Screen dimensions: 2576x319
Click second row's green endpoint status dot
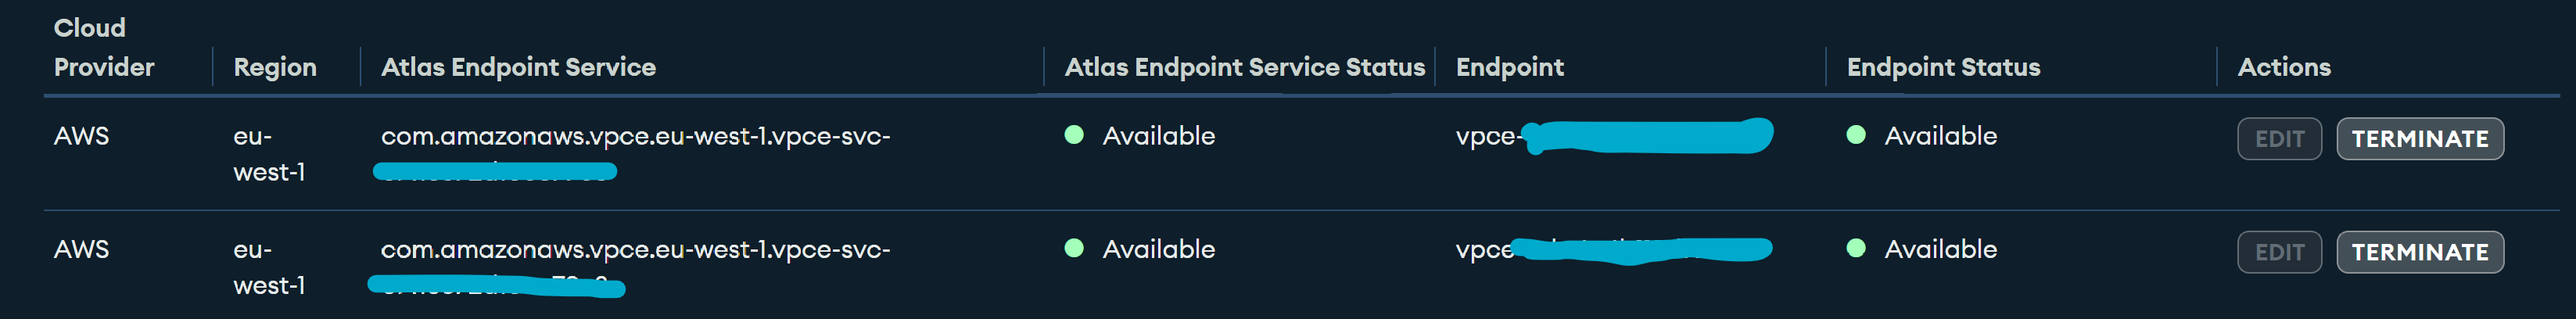point(1856,248)
